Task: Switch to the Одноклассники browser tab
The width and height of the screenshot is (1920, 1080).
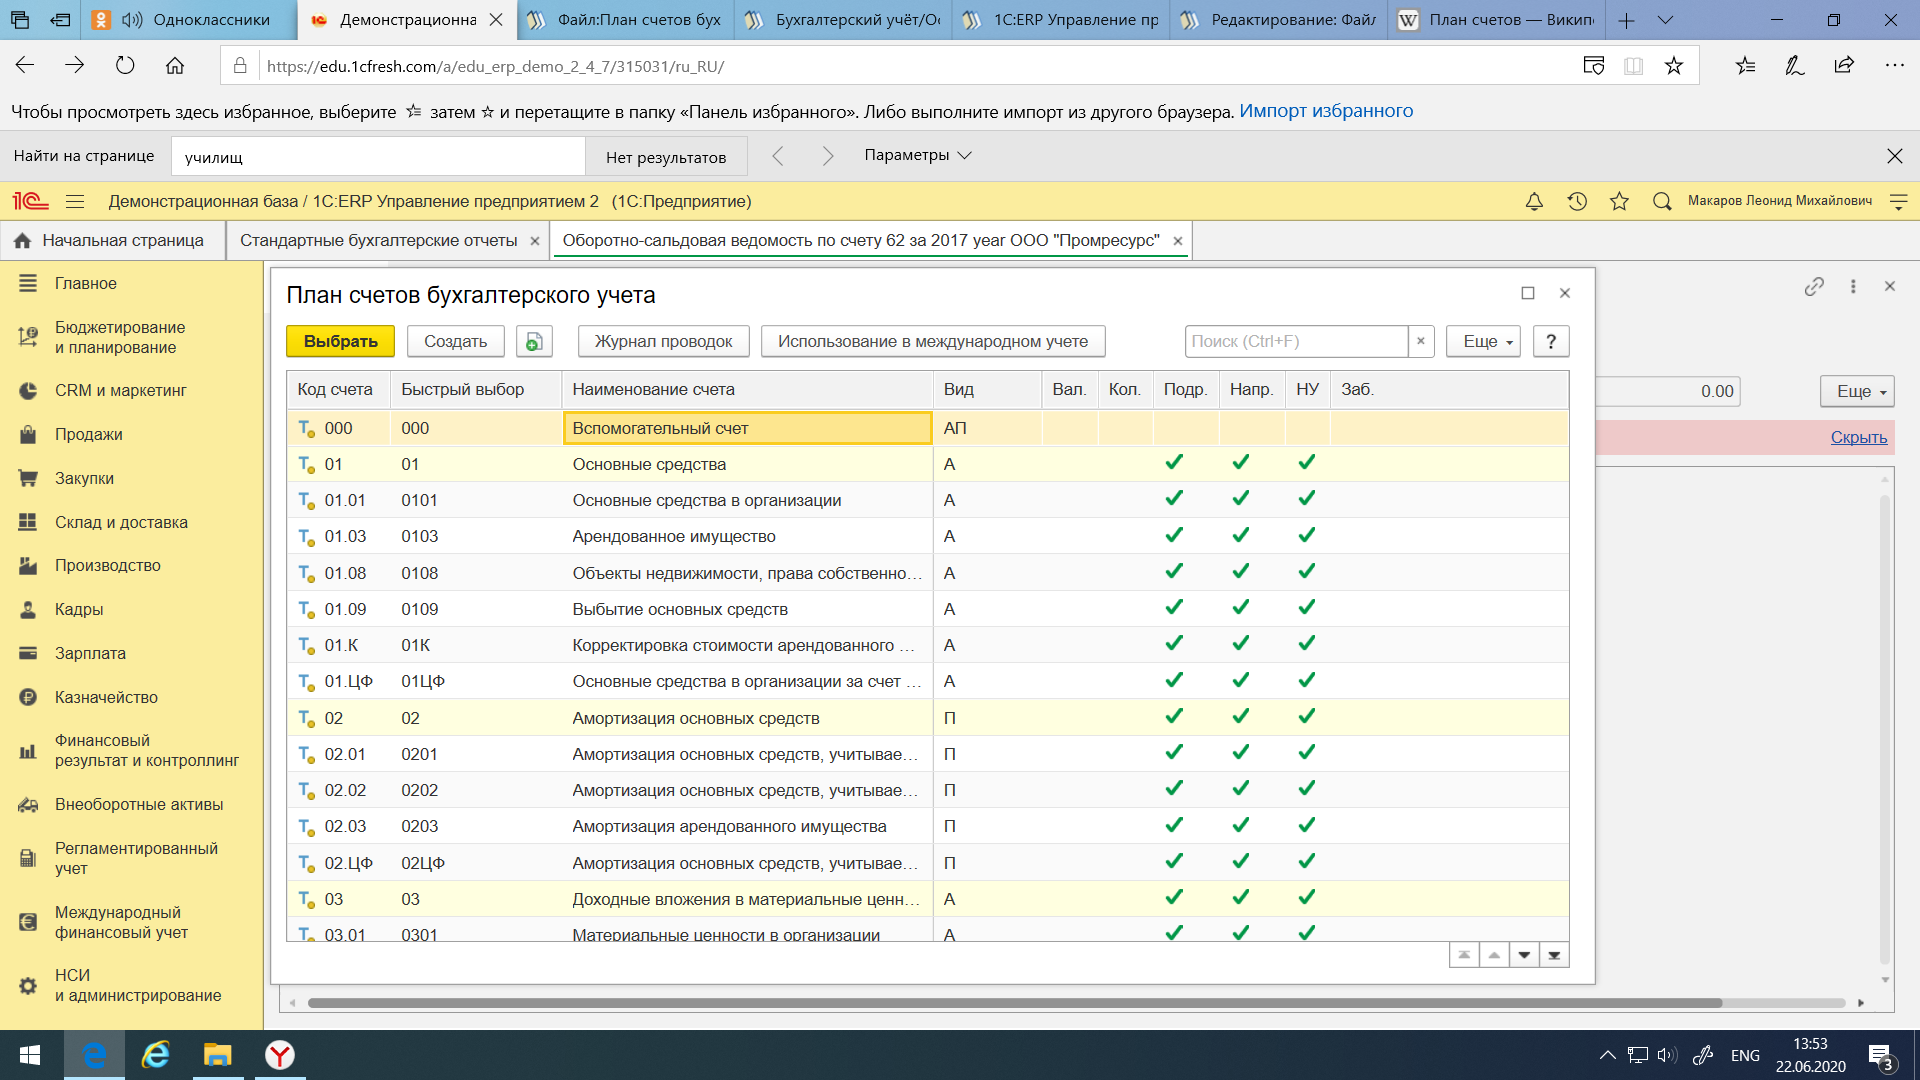Action: point(190,20)
